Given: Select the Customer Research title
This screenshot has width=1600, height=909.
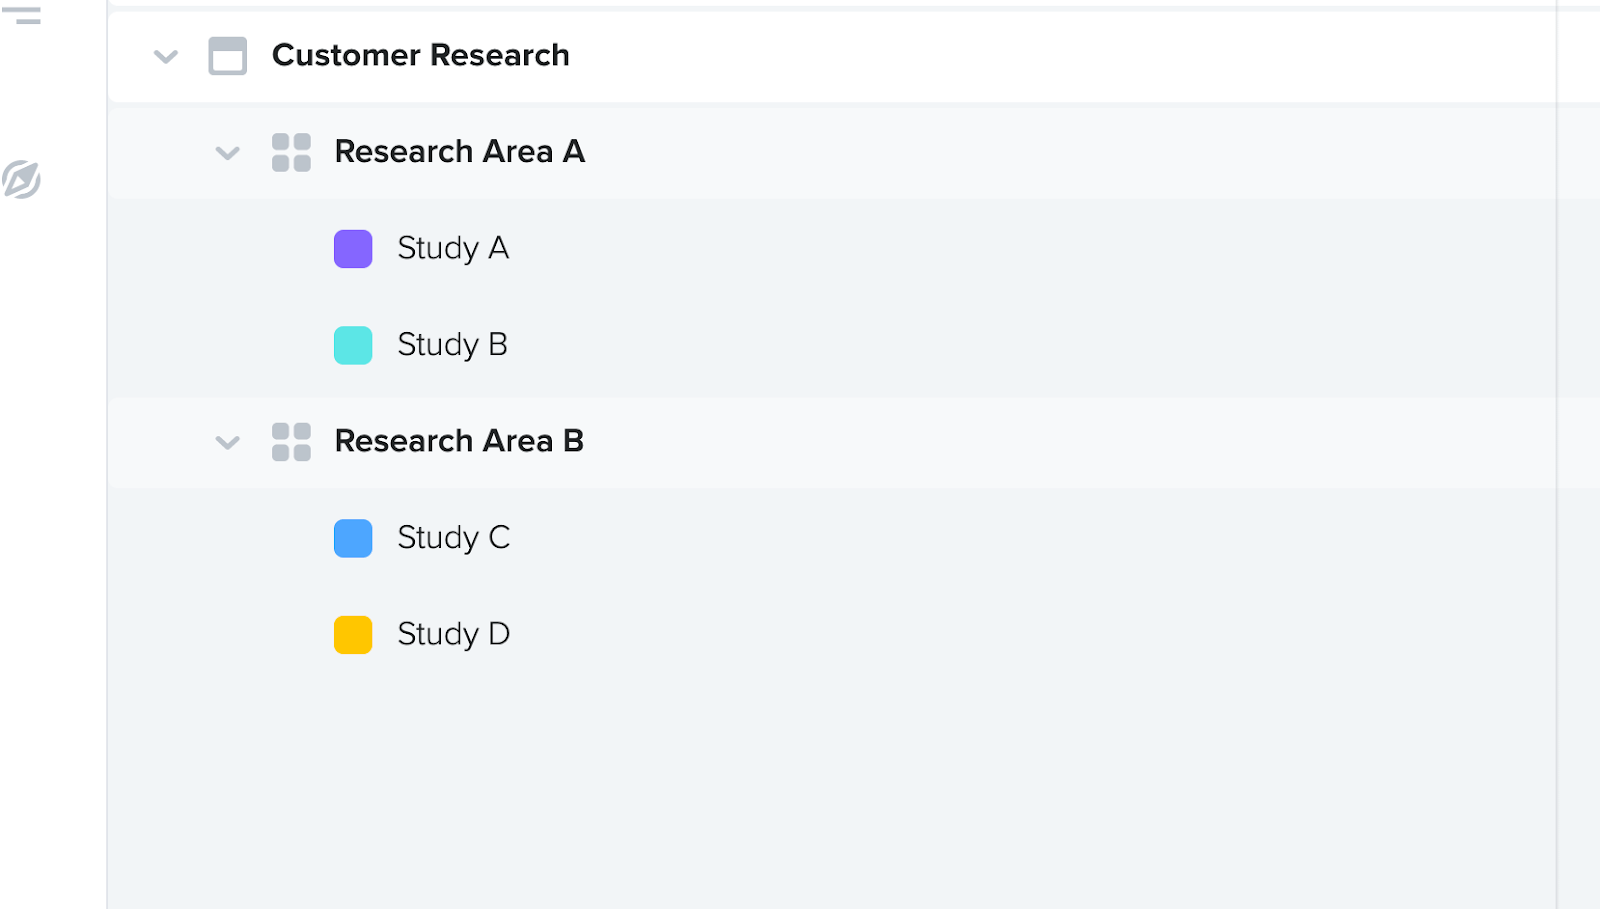Looking at the screenshot, I should pyautogui.click(x=421, y=55).
